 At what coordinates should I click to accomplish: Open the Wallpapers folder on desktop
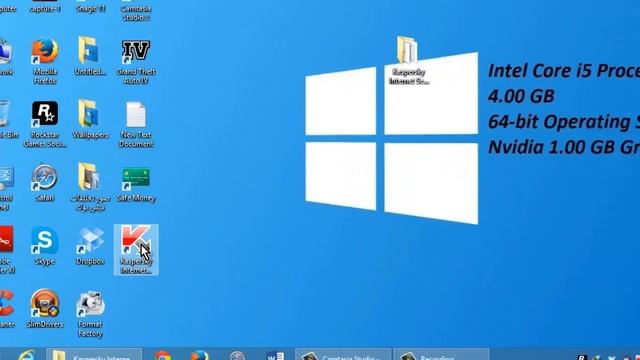pos(90,119)
